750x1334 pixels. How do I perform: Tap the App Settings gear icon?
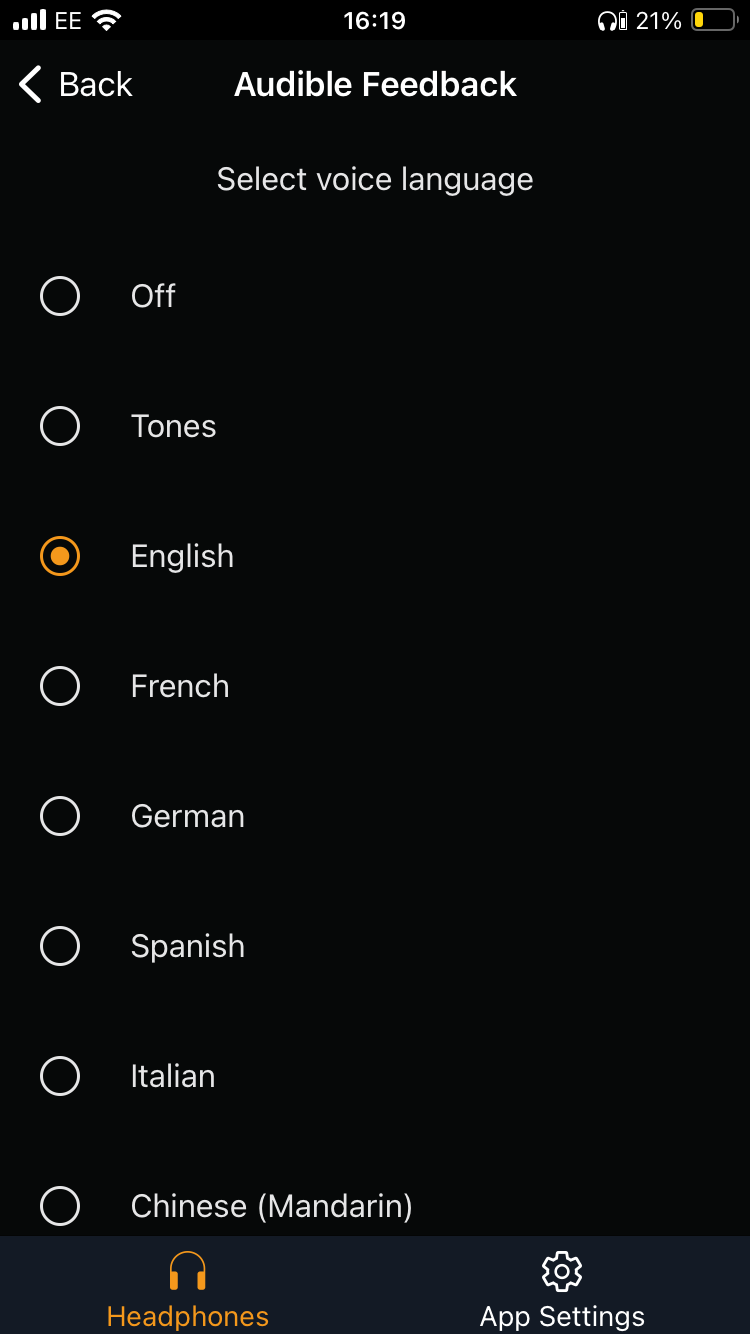(x=561, y=1270)
